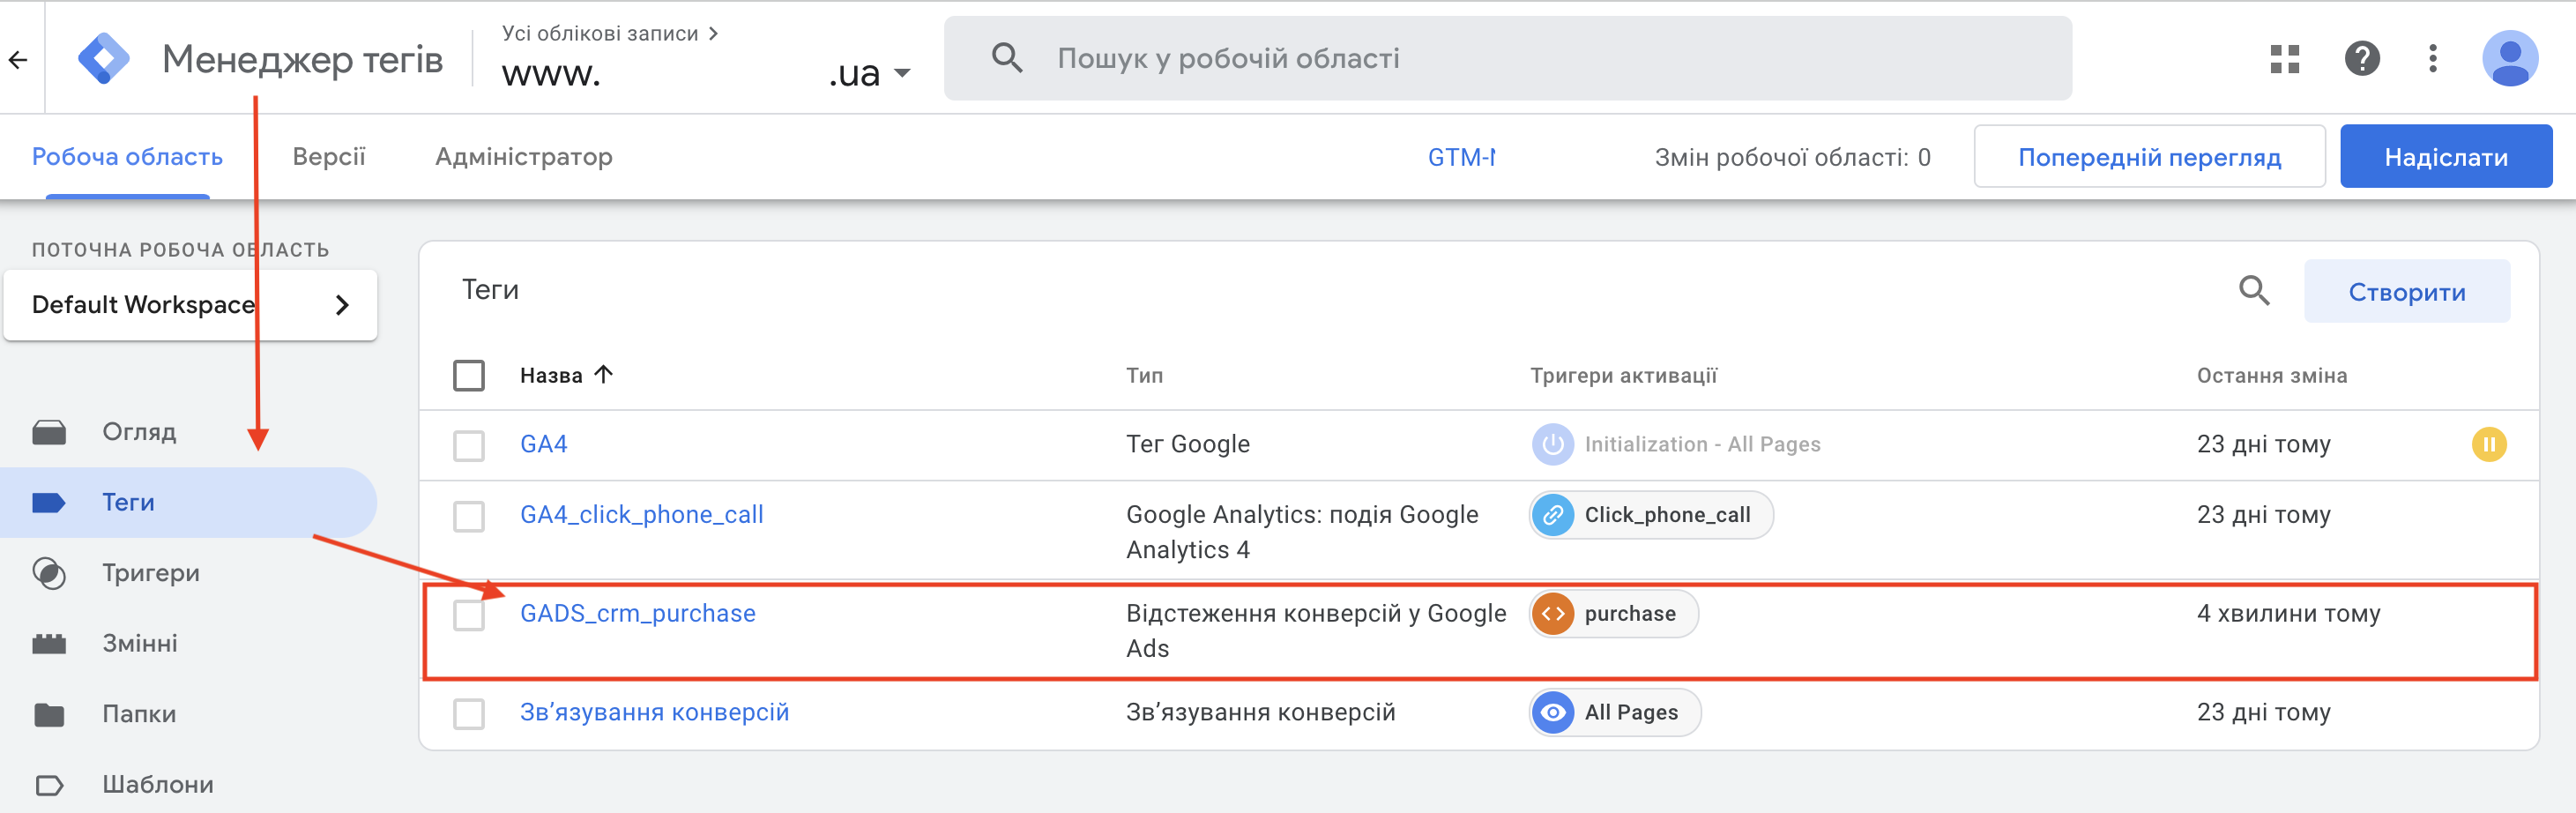This screenshot has width=2576, height=813.
Task: Open the Google apps grid icon
Action: tap(2285, 59)
